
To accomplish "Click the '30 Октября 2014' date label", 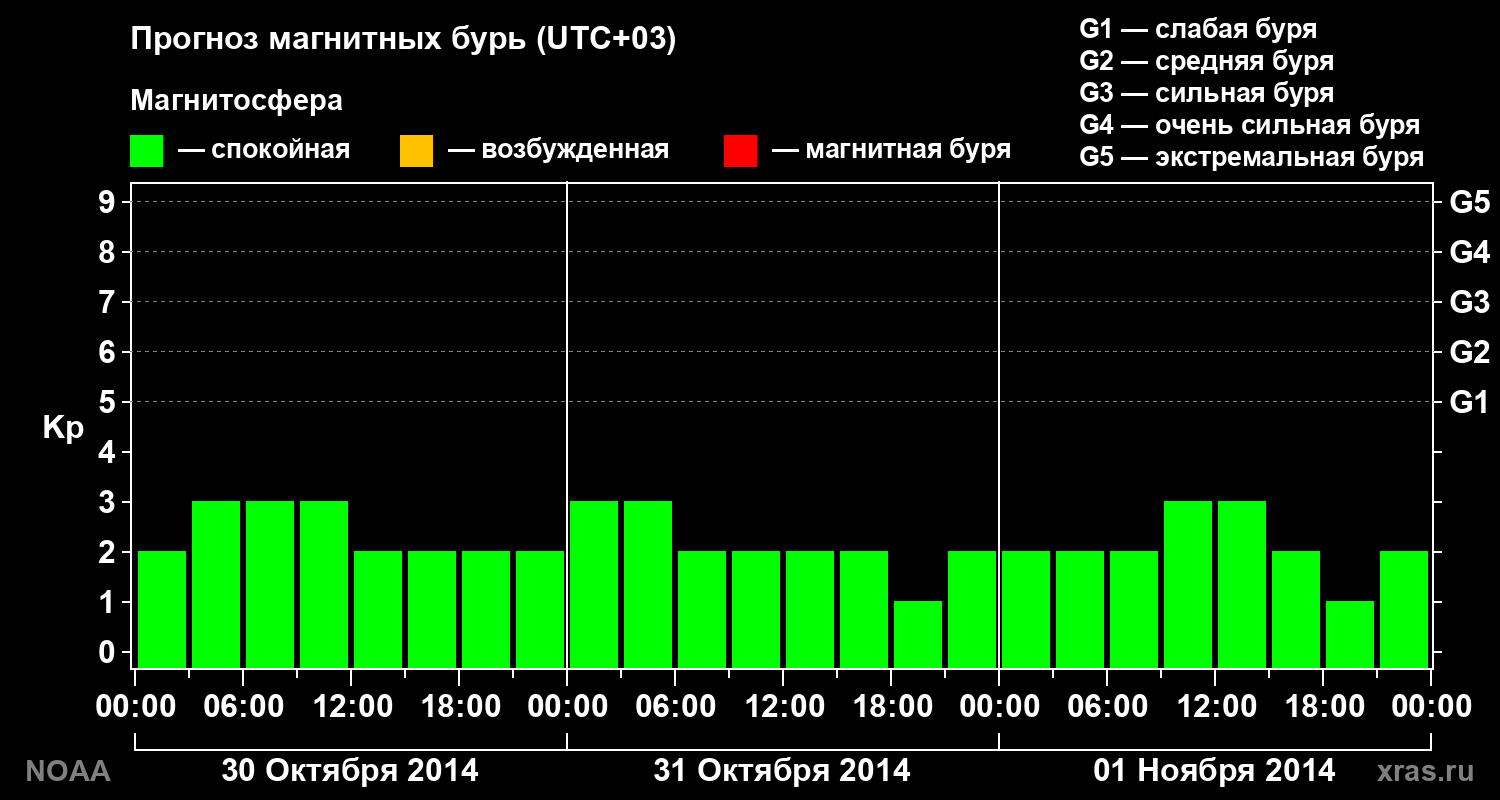I will 350,771.
